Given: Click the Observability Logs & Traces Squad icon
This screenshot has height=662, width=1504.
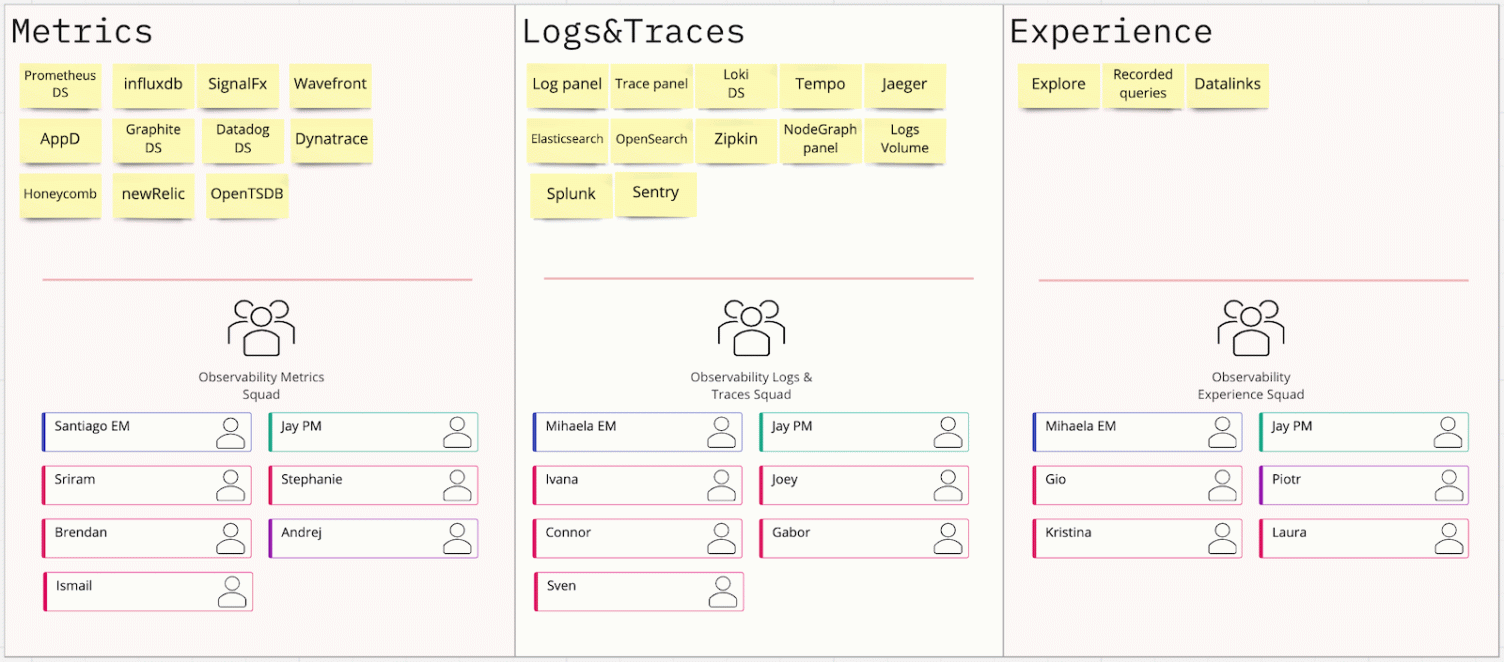Looking at the screenshot, I should point(752,325).
